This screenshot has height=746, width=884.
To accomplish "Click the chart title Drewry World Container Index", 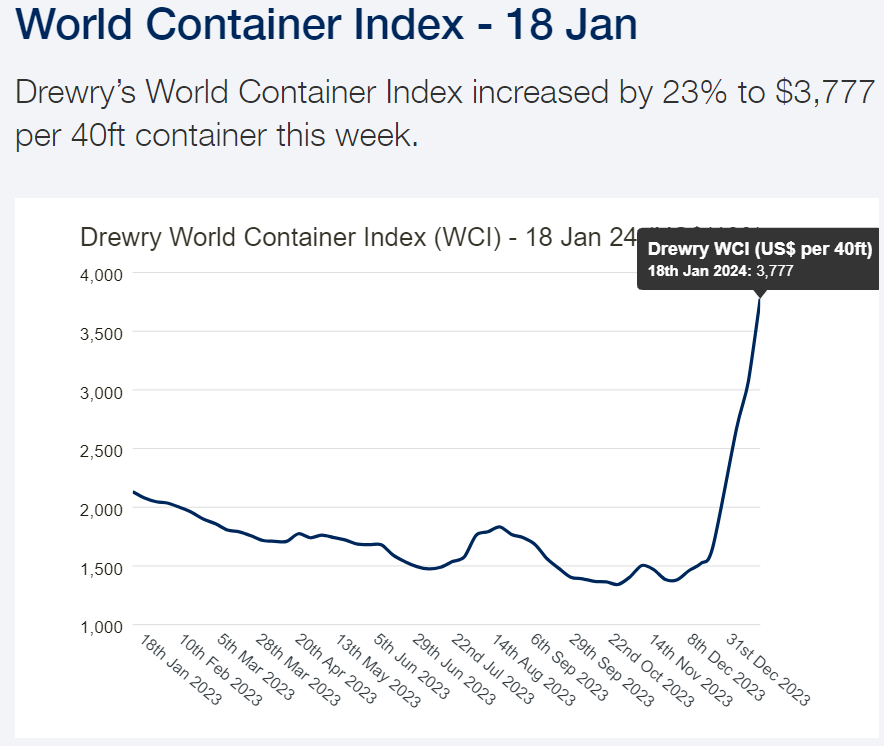I will point(359,237).
